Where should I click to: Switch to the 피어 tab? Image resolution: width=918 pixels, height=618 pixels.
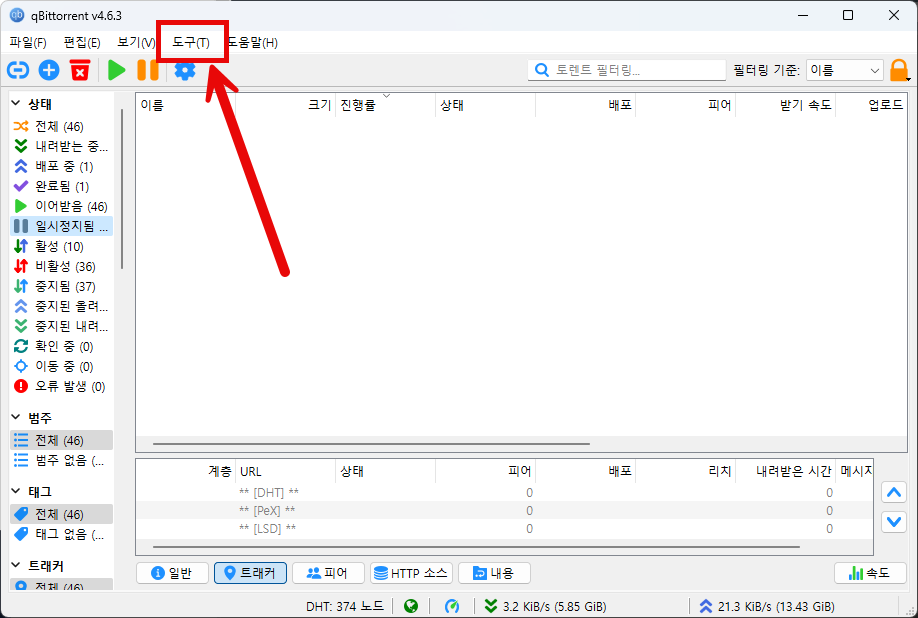point(328,573)
